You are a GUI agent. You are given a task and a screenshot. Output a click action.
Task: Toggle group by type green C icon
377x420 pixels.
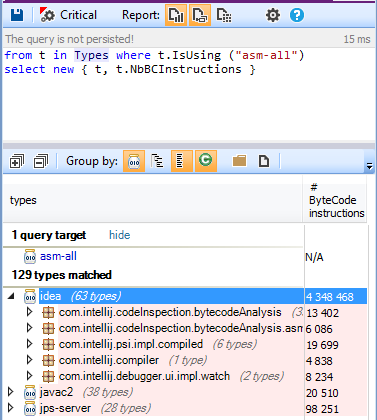point(206,161)
